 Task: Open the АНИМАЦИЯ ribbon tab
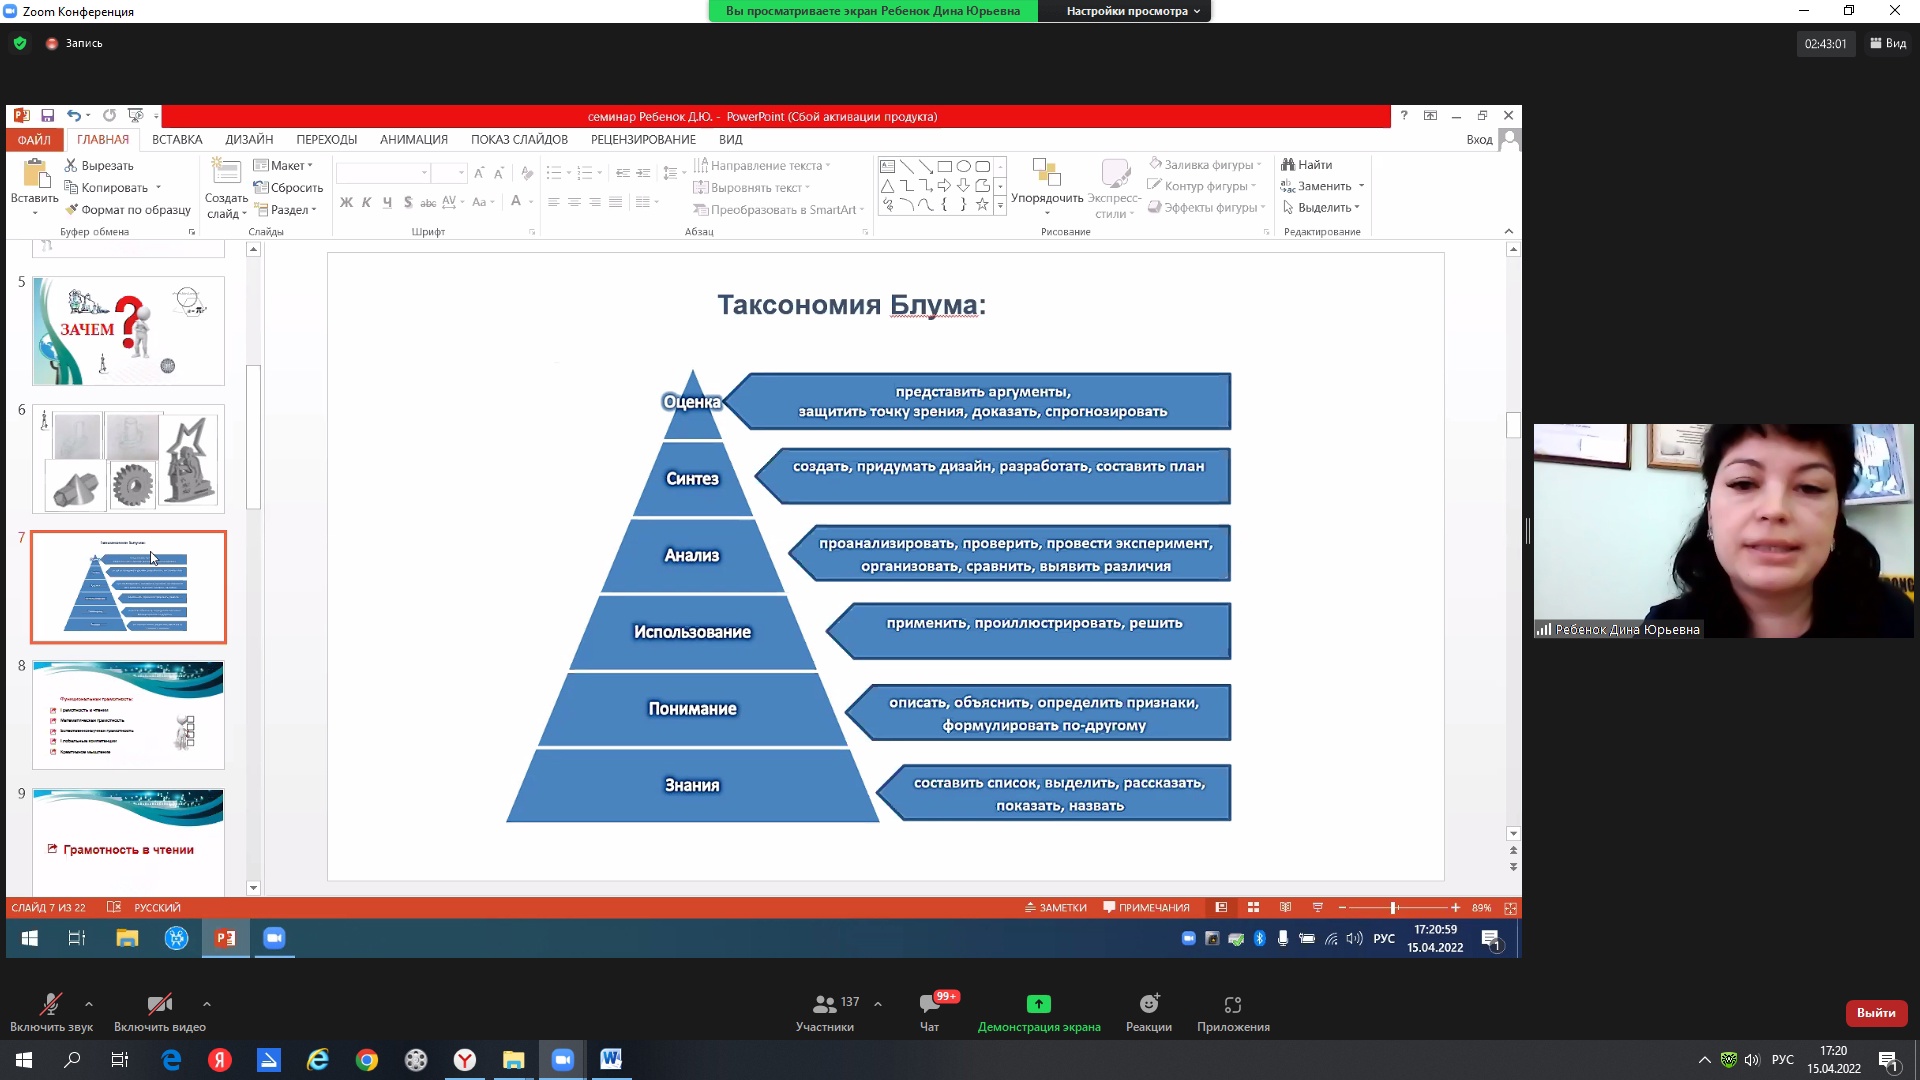click(x=413, y=140)
